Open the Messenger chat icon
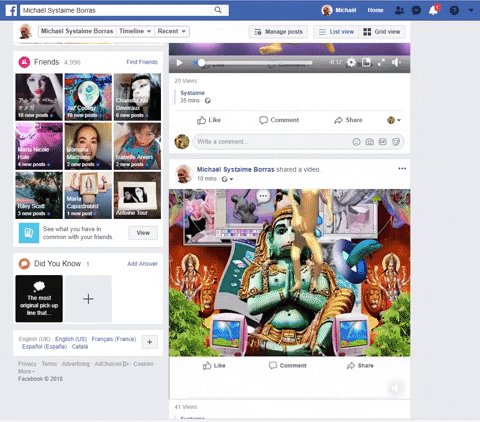Image resolution: width=480 pixels, height=422 pixels. point(416,11)
